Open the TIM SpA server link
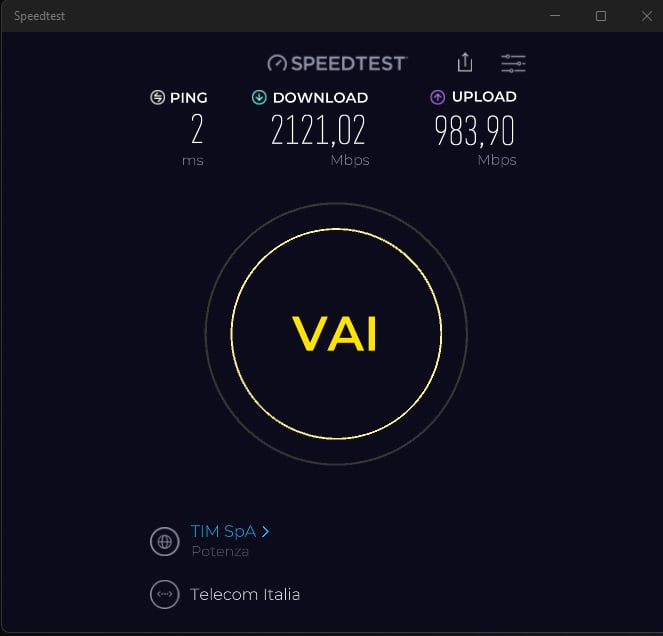The width and height of the screenshot is (663, 636). [x=223, y=532]
